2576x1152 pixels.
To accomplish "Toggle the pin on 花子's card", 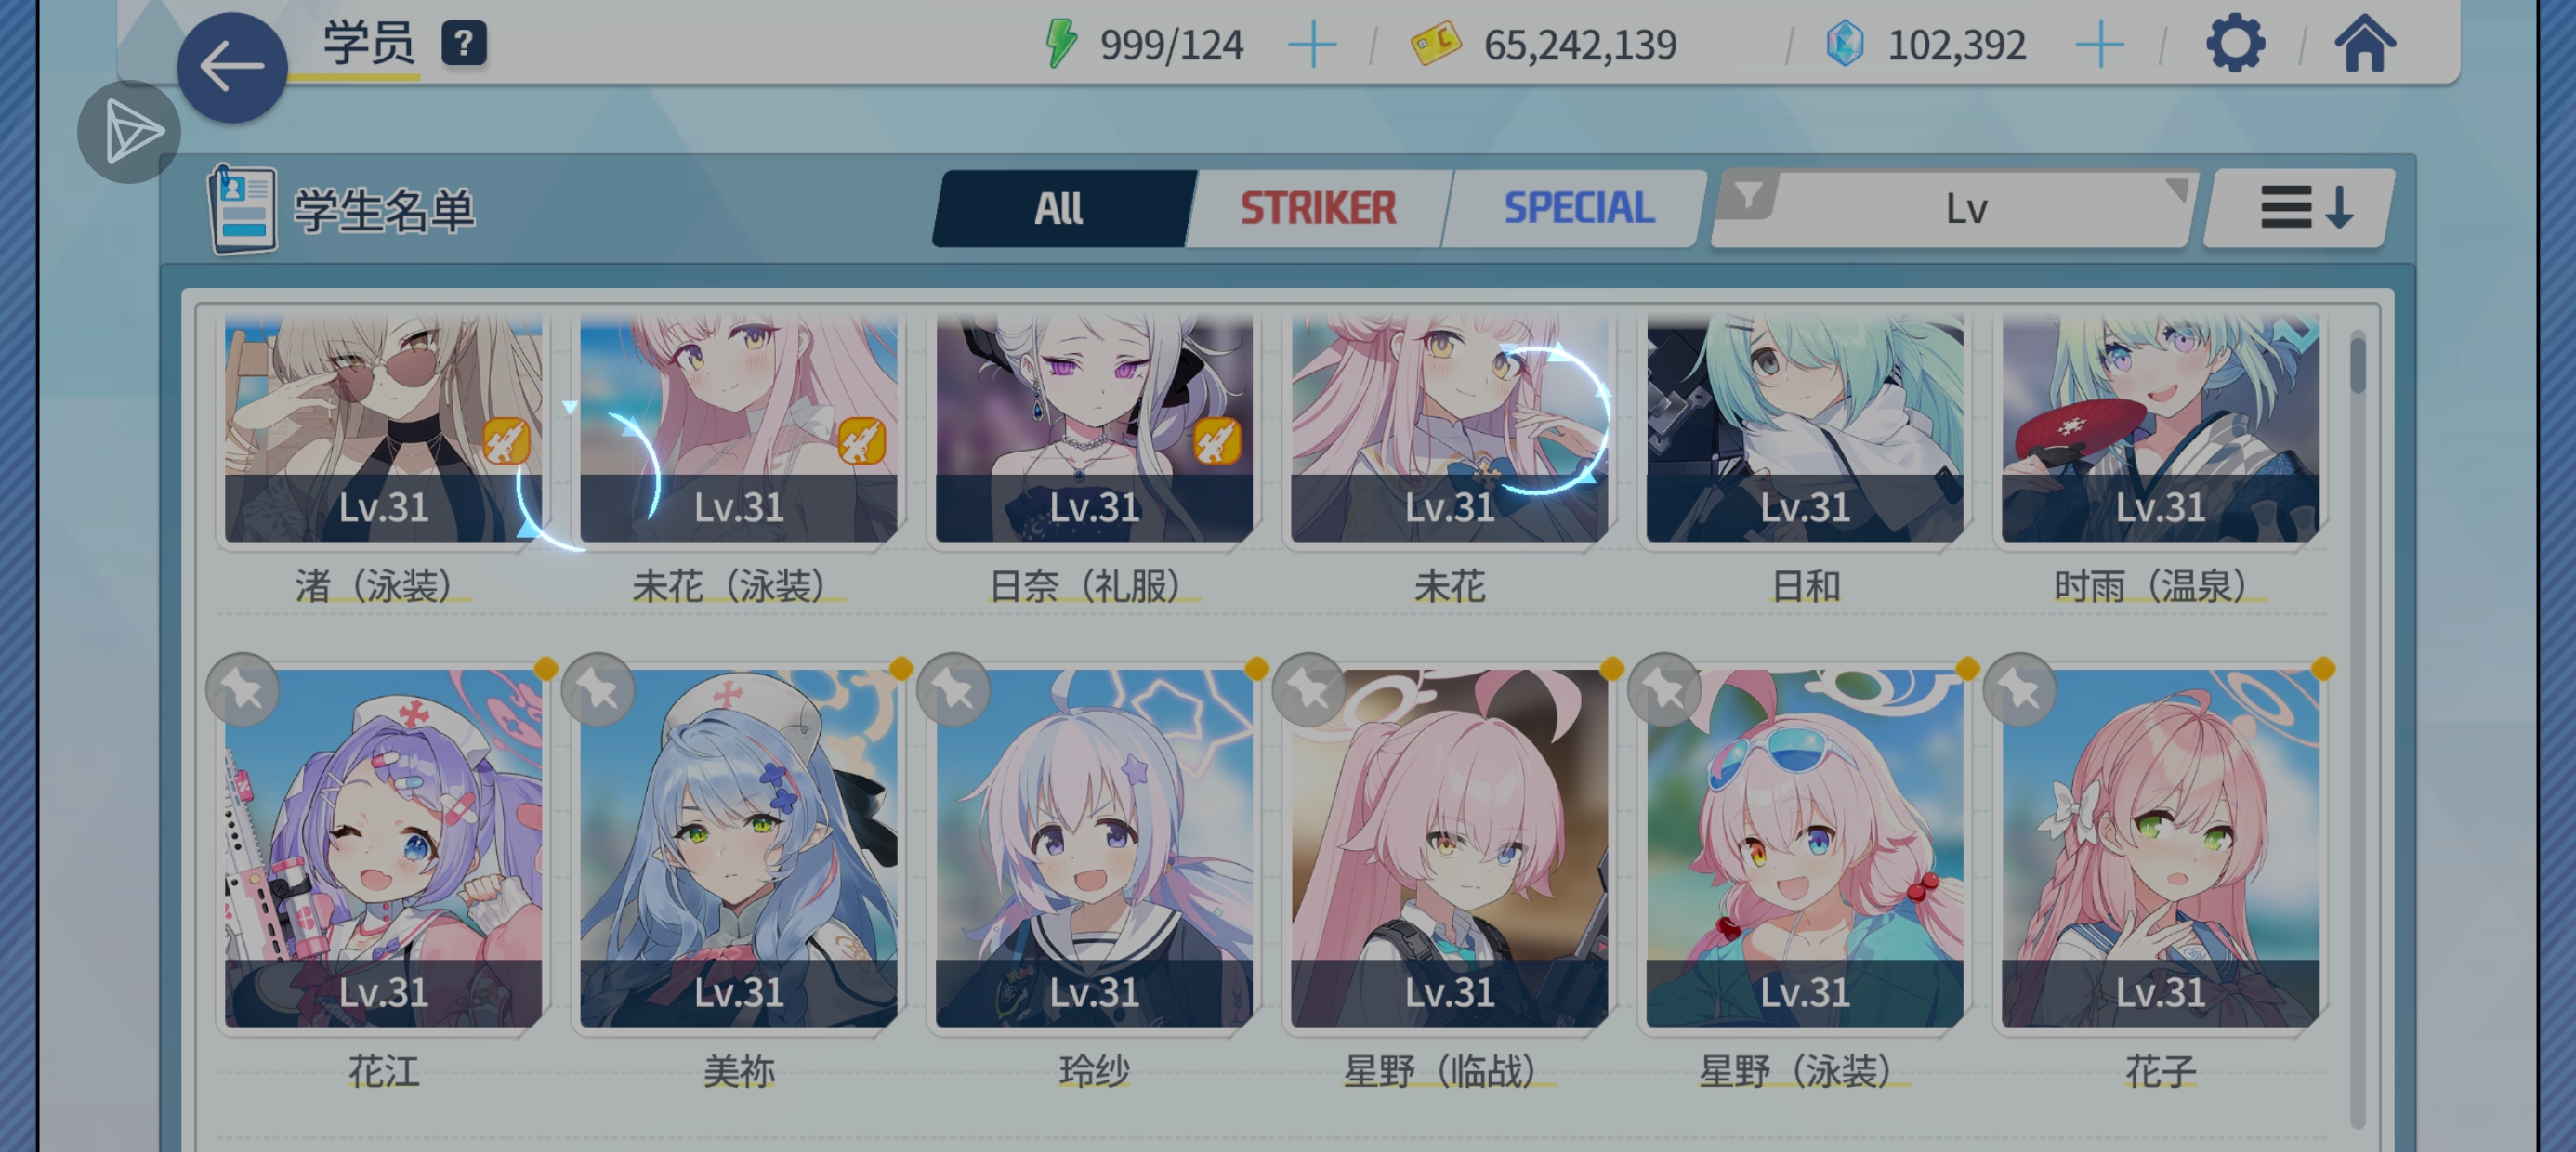I will (x=2020, y=689).
